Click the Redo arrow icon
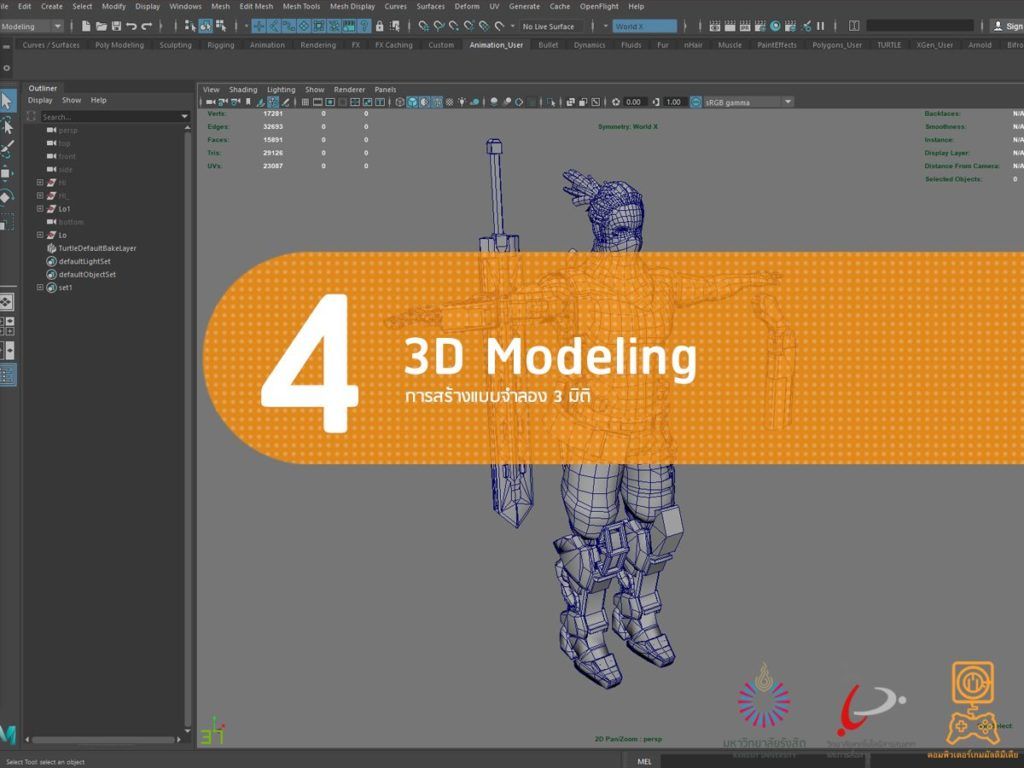The height and width of the screenshot is (768, 1024). pos(147,26)
